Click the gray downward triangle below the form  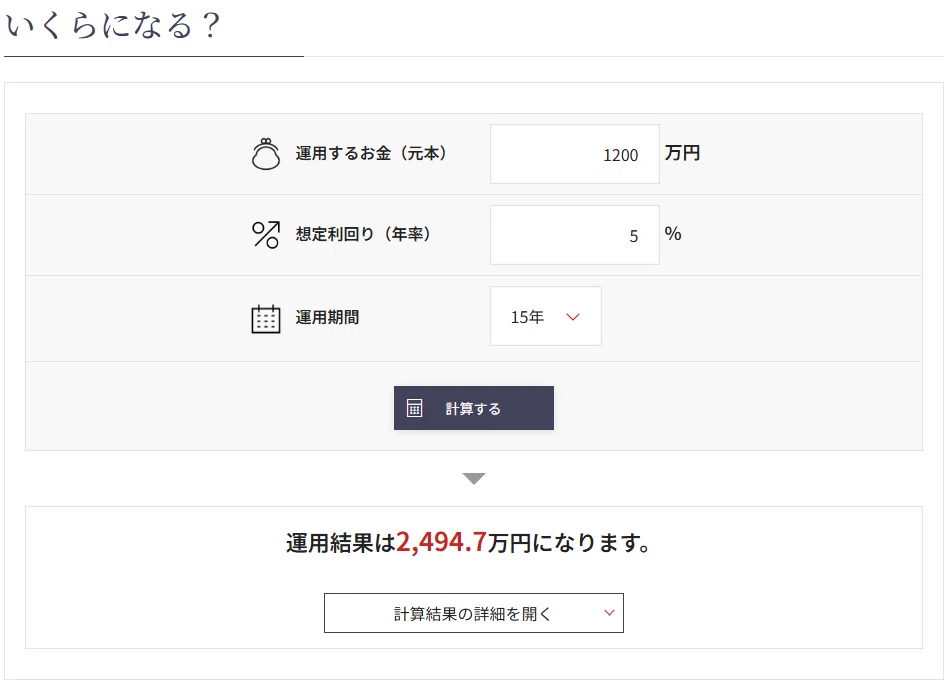click(474, 479)
